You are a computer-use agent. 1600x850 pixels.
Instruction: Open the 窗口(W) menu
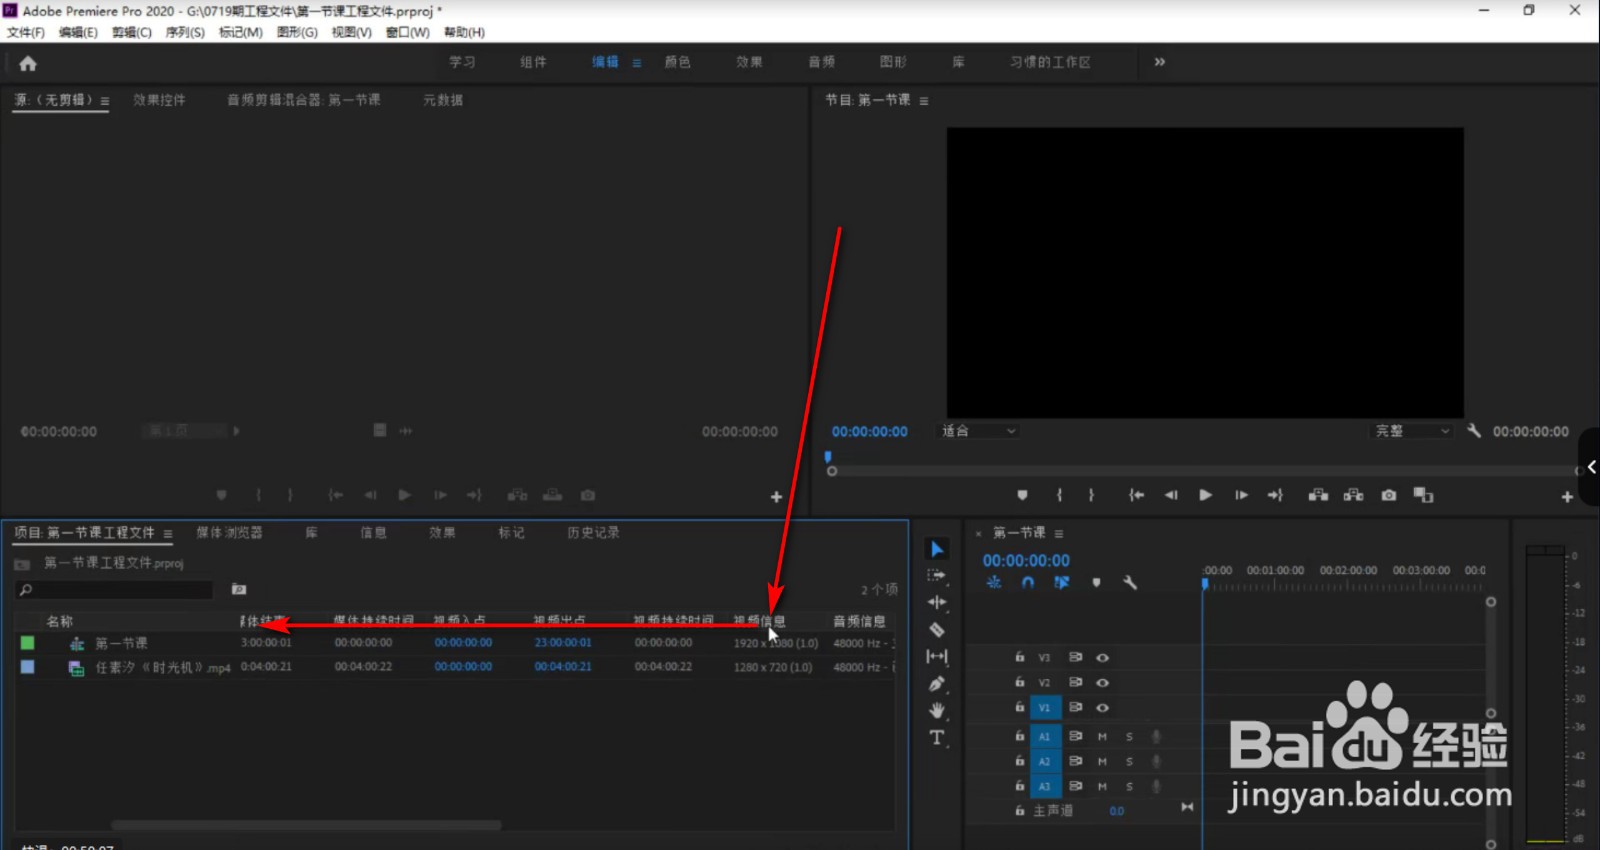(408, 32)
